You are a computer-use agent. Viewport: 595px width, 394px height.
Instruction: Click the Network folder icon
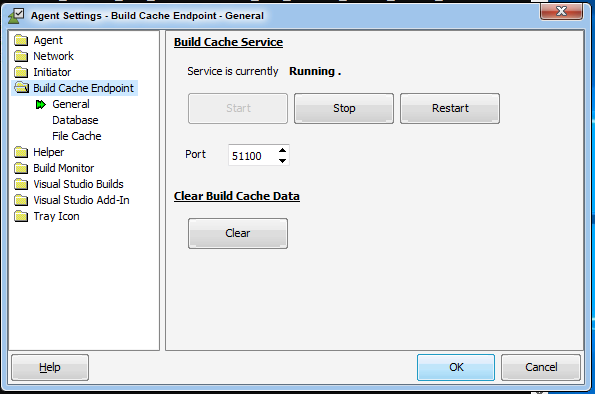tap(21, 56)
